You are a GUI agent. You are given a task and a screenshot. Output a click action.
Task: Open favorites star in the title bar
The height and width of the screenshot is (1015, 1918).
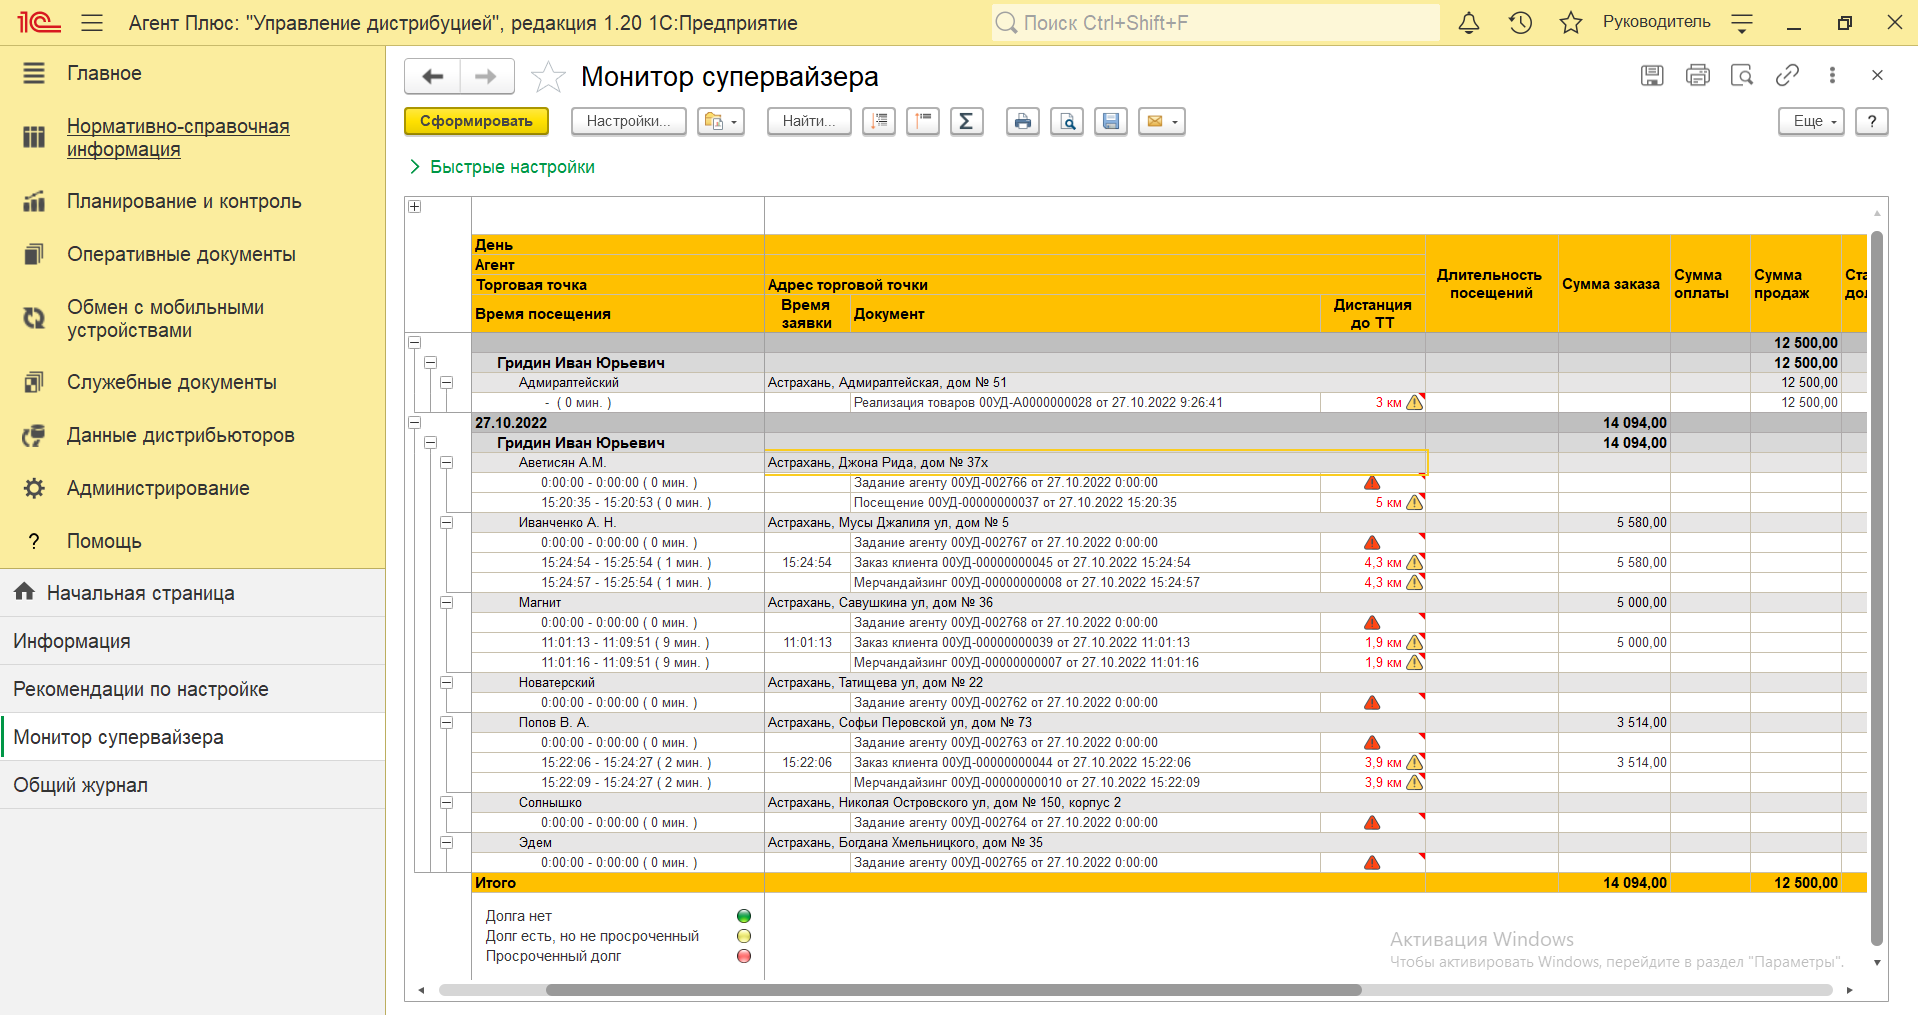(x=1571, y=22)
